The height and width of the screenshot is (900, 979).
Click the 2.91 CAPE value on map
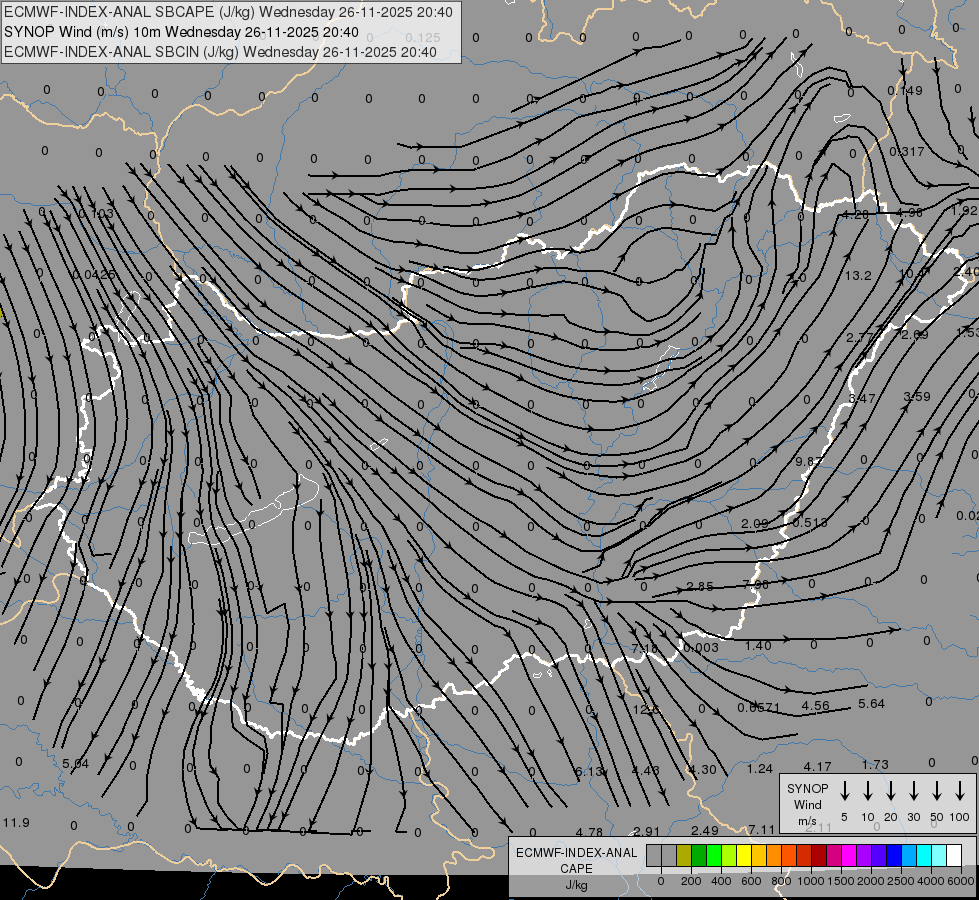(646, 831)
